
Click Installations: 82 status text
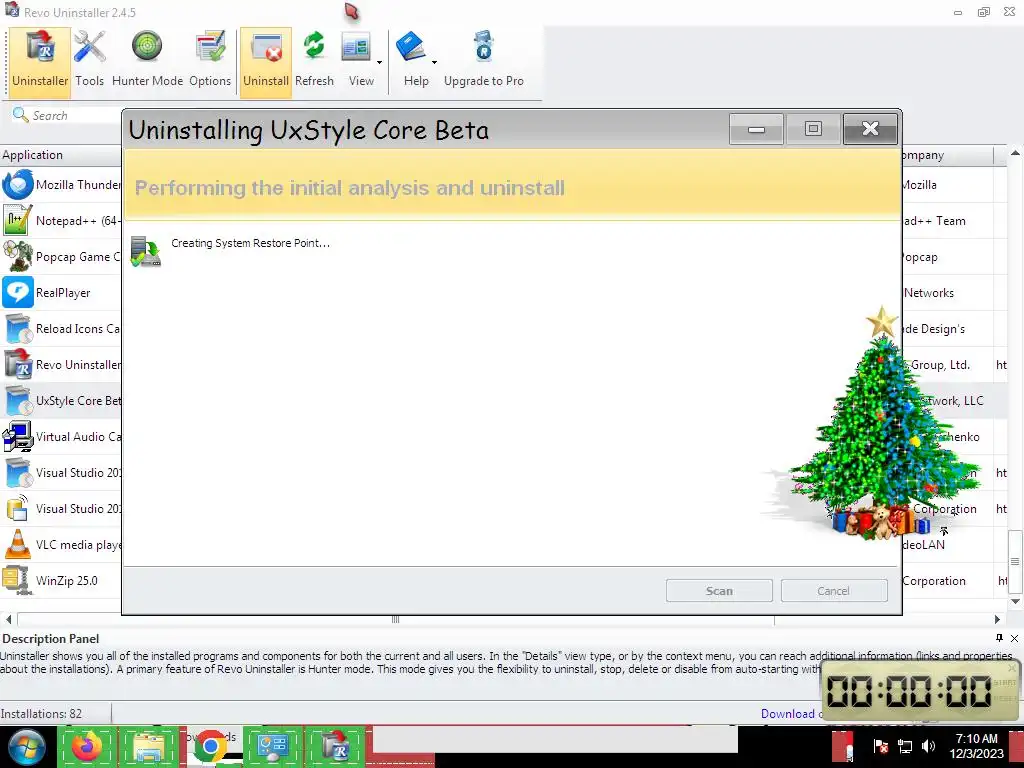click(x=41, y=714)
